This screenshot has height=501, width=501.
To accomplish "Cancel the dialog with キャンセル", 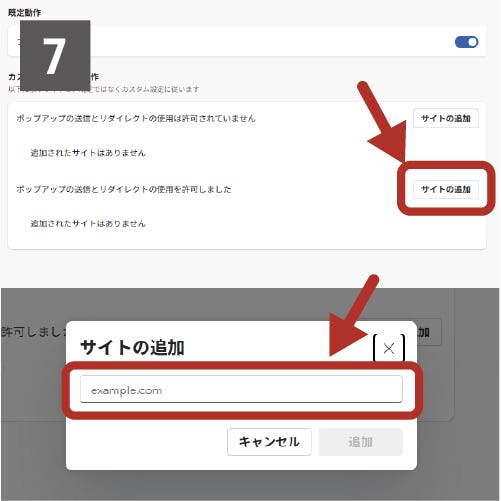I will coord(269,442).
